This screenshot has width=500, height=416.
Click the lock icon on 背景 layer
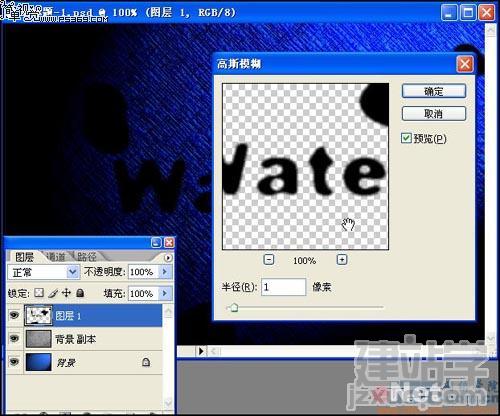tap(146, 362)
